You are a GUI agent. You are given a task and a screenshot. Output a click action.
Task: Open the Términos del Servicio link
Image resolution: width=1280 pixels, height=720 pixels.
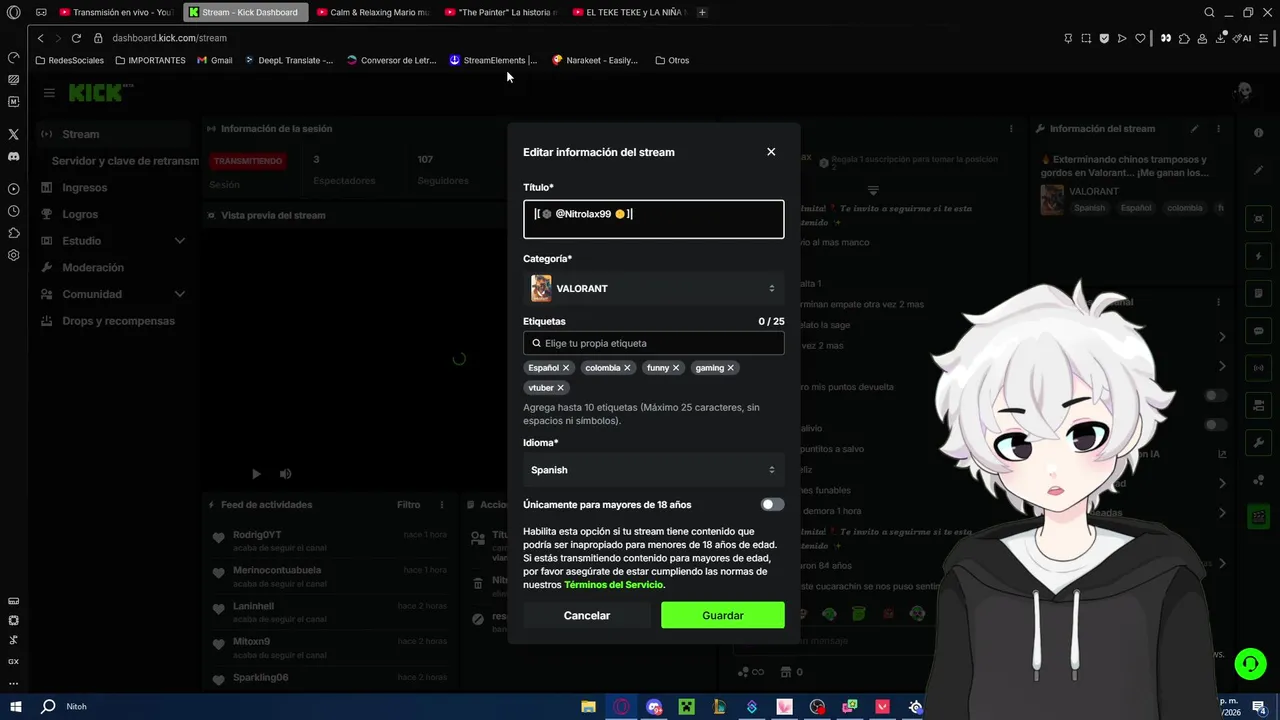click(x=613, y=585)
